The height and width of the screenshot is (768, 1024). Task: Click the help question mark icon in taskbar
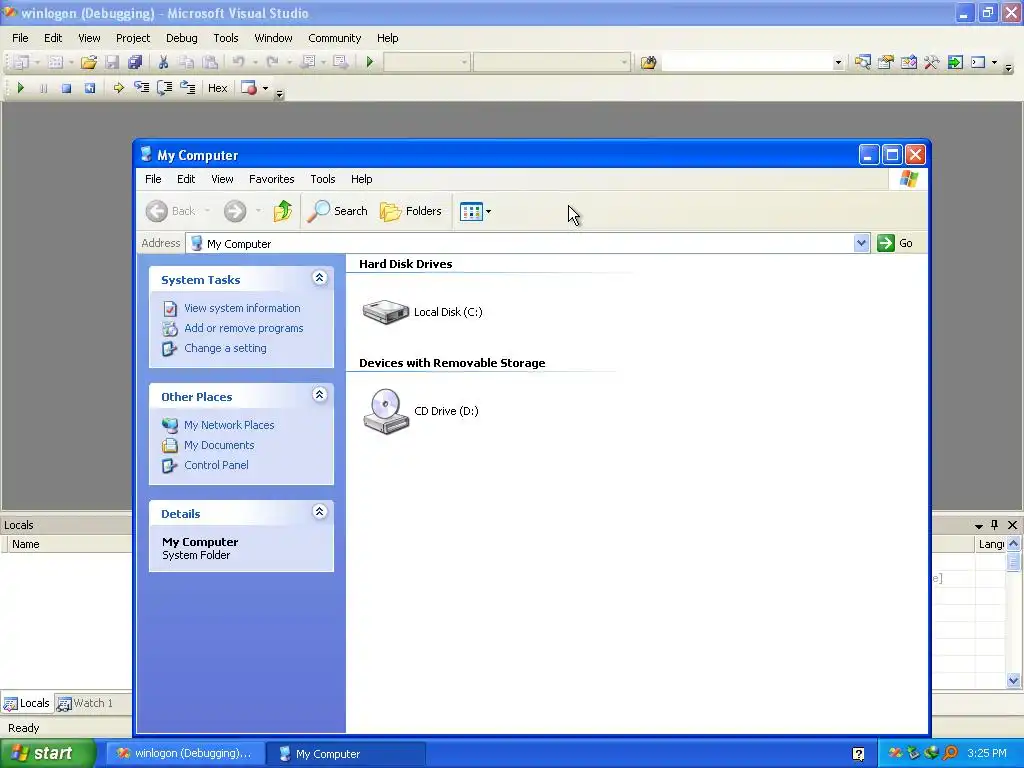pyautogui.click(x=858, y=754)
